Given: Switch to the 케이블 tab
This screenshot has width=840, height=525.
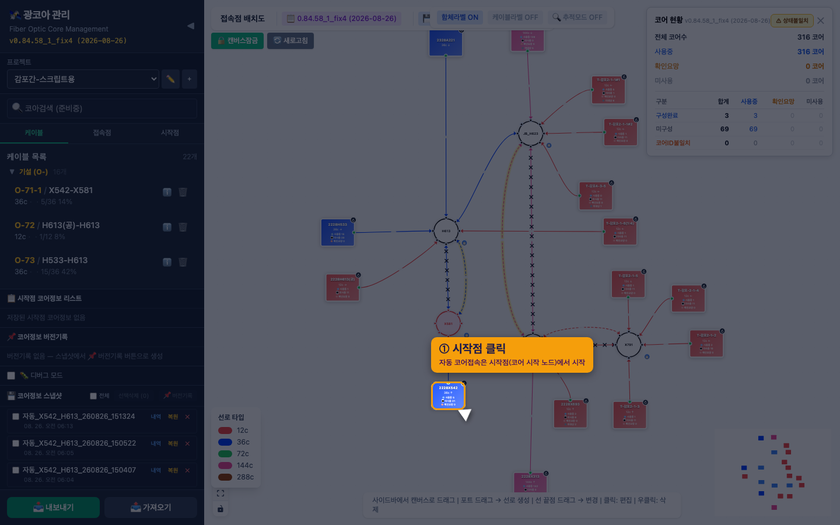Looking at the screenshot, I should pos(34,133).
